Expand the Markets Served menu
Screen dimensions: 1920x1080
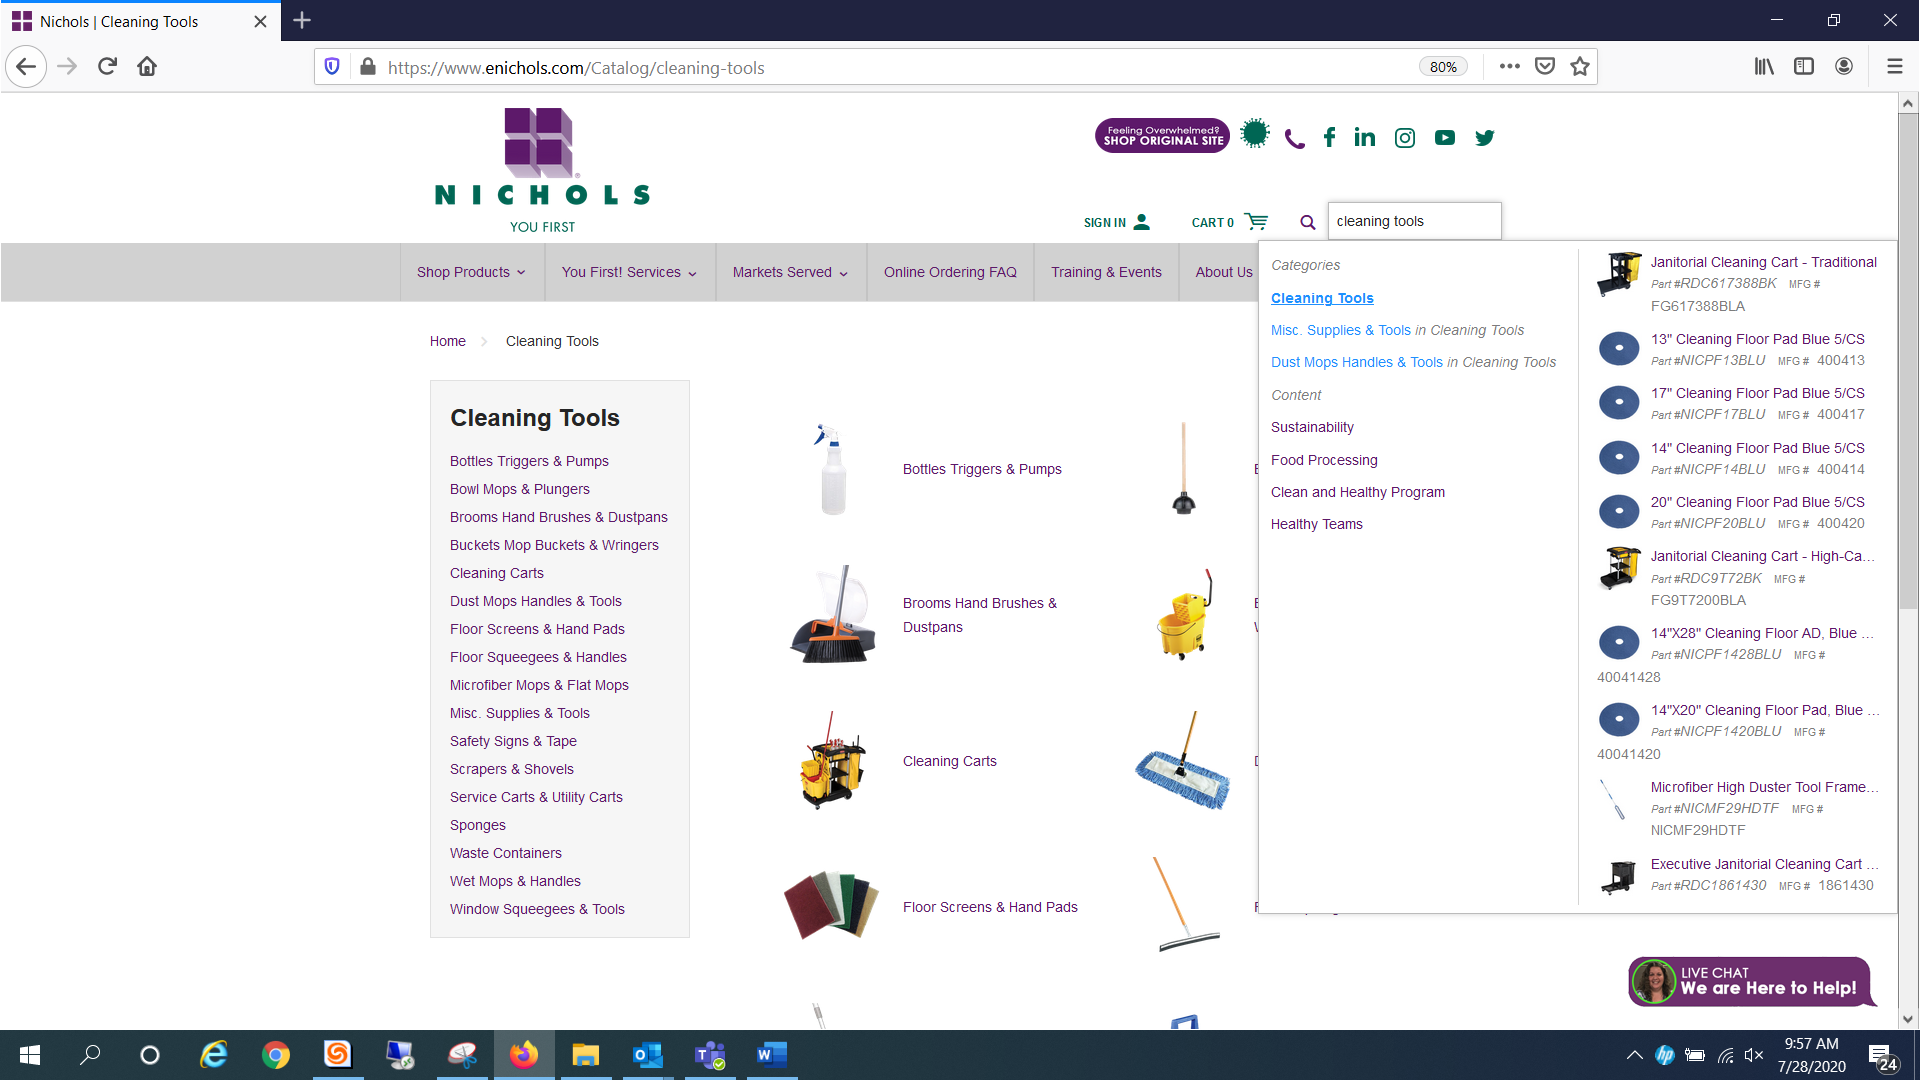tap(790, 272)
